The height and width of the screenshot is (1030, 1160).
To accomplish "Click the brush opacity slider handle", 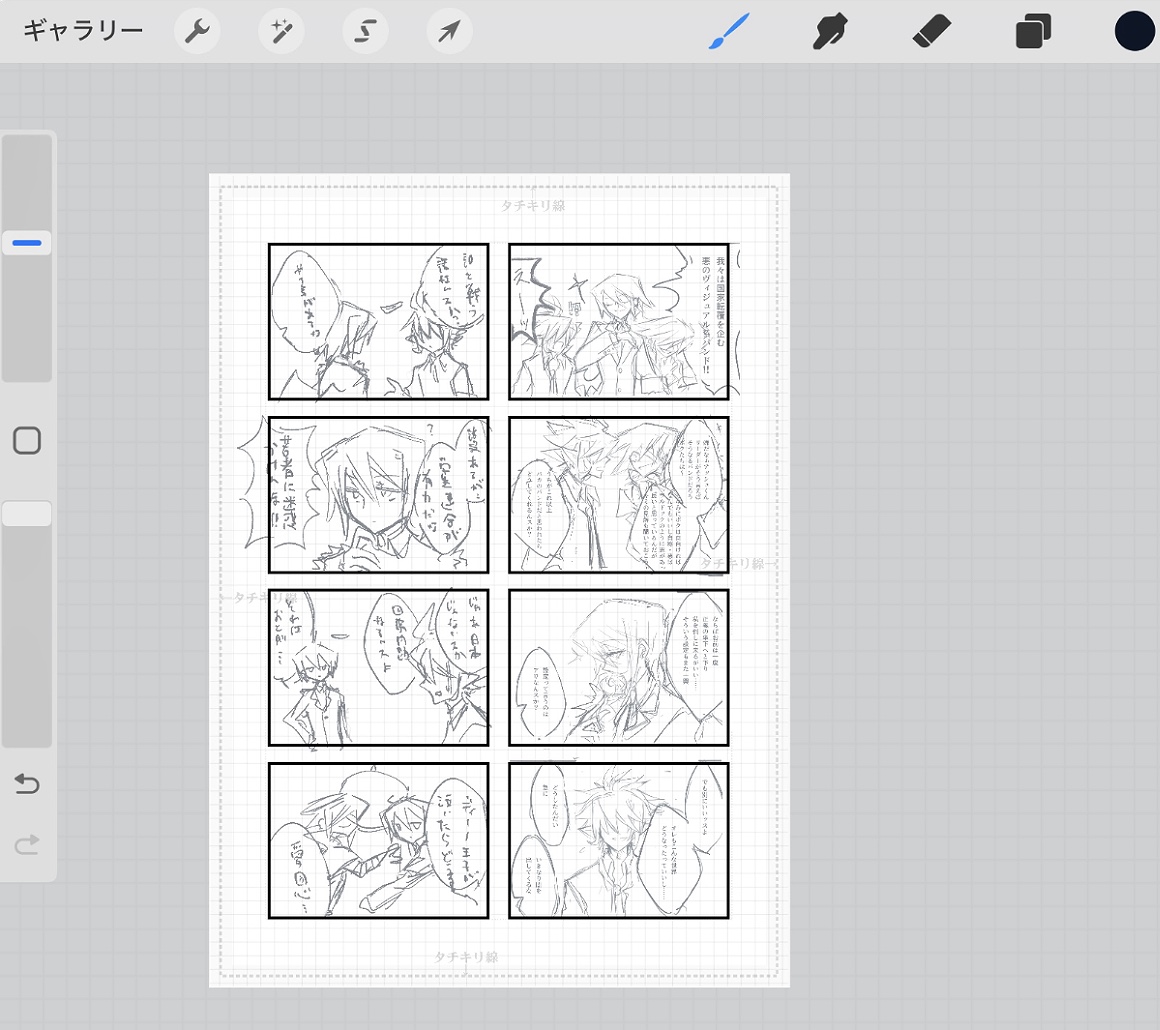I will (x=27, y=514).
